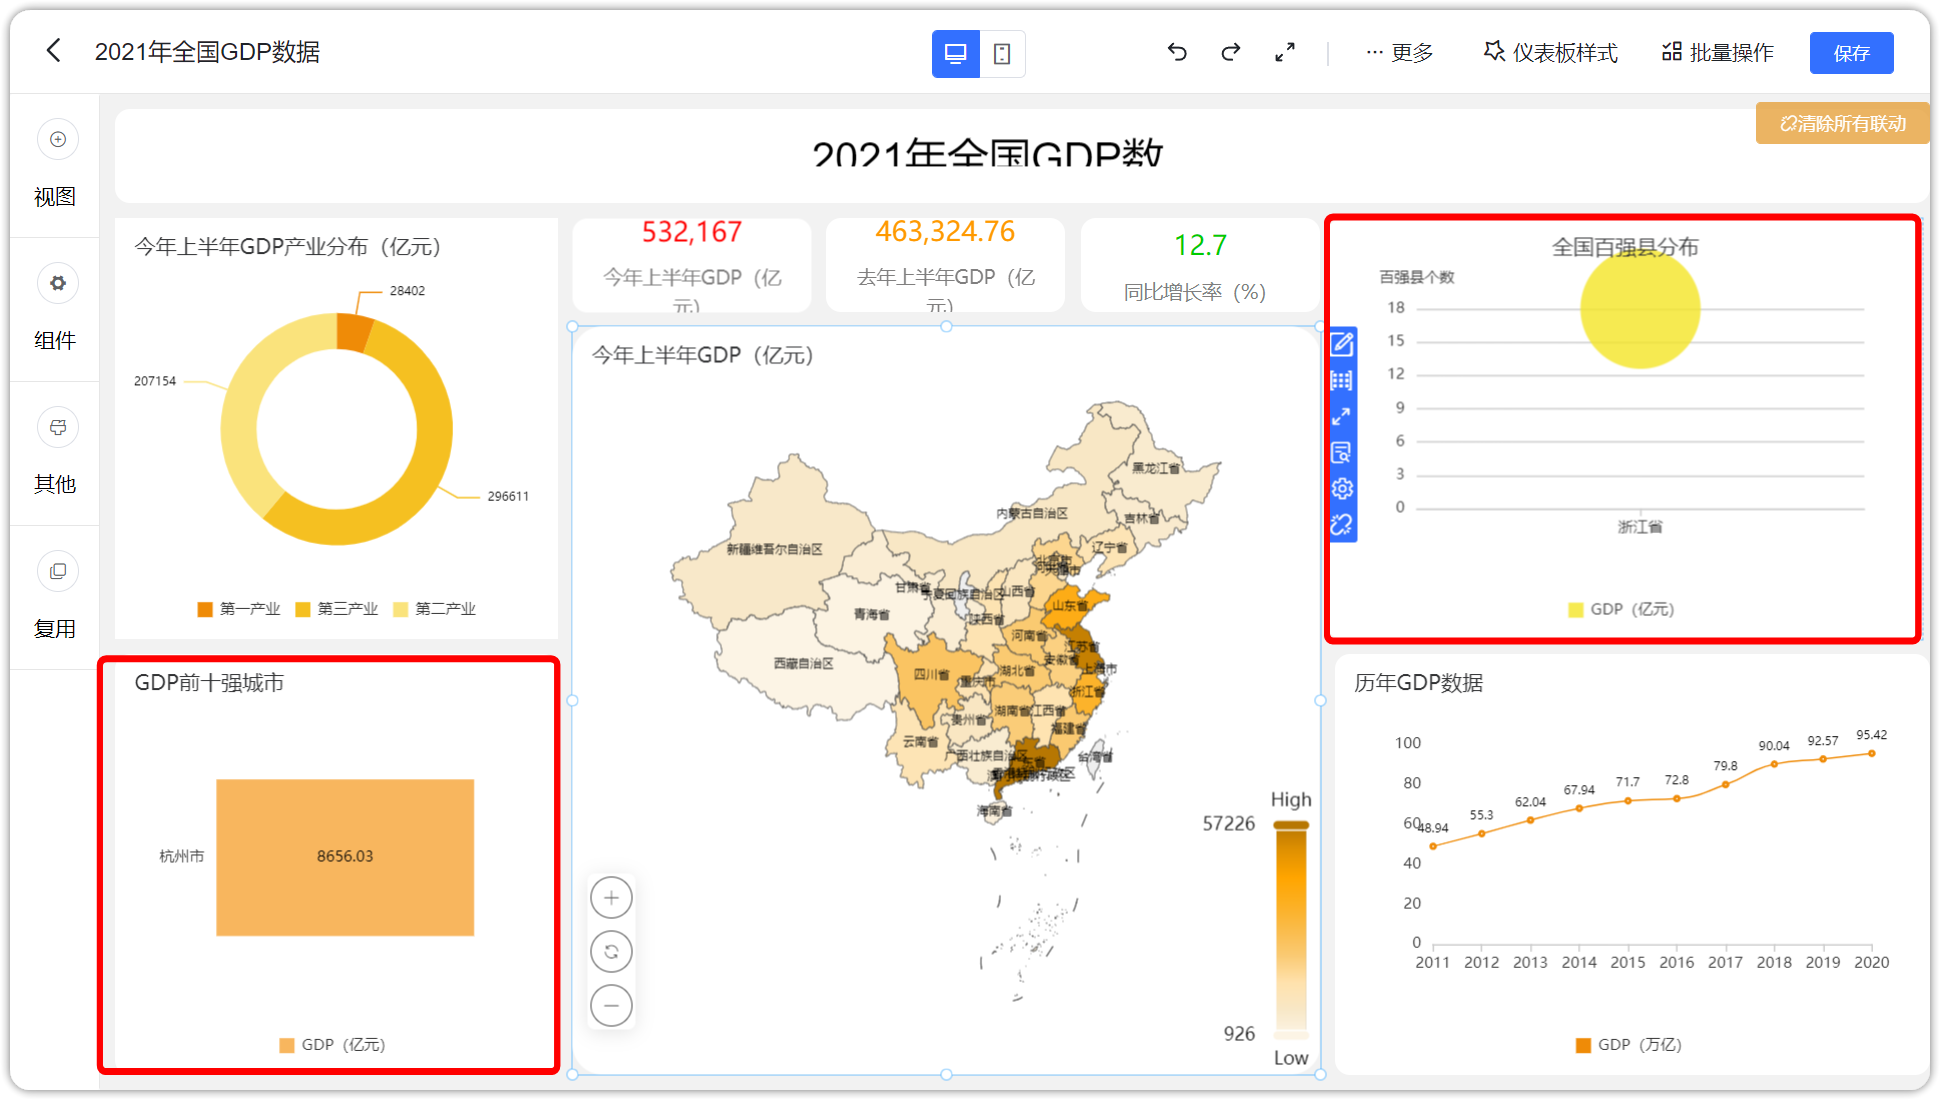Open 批量操作 menu
The image size is (1940, 1100).
[1717, 52]
